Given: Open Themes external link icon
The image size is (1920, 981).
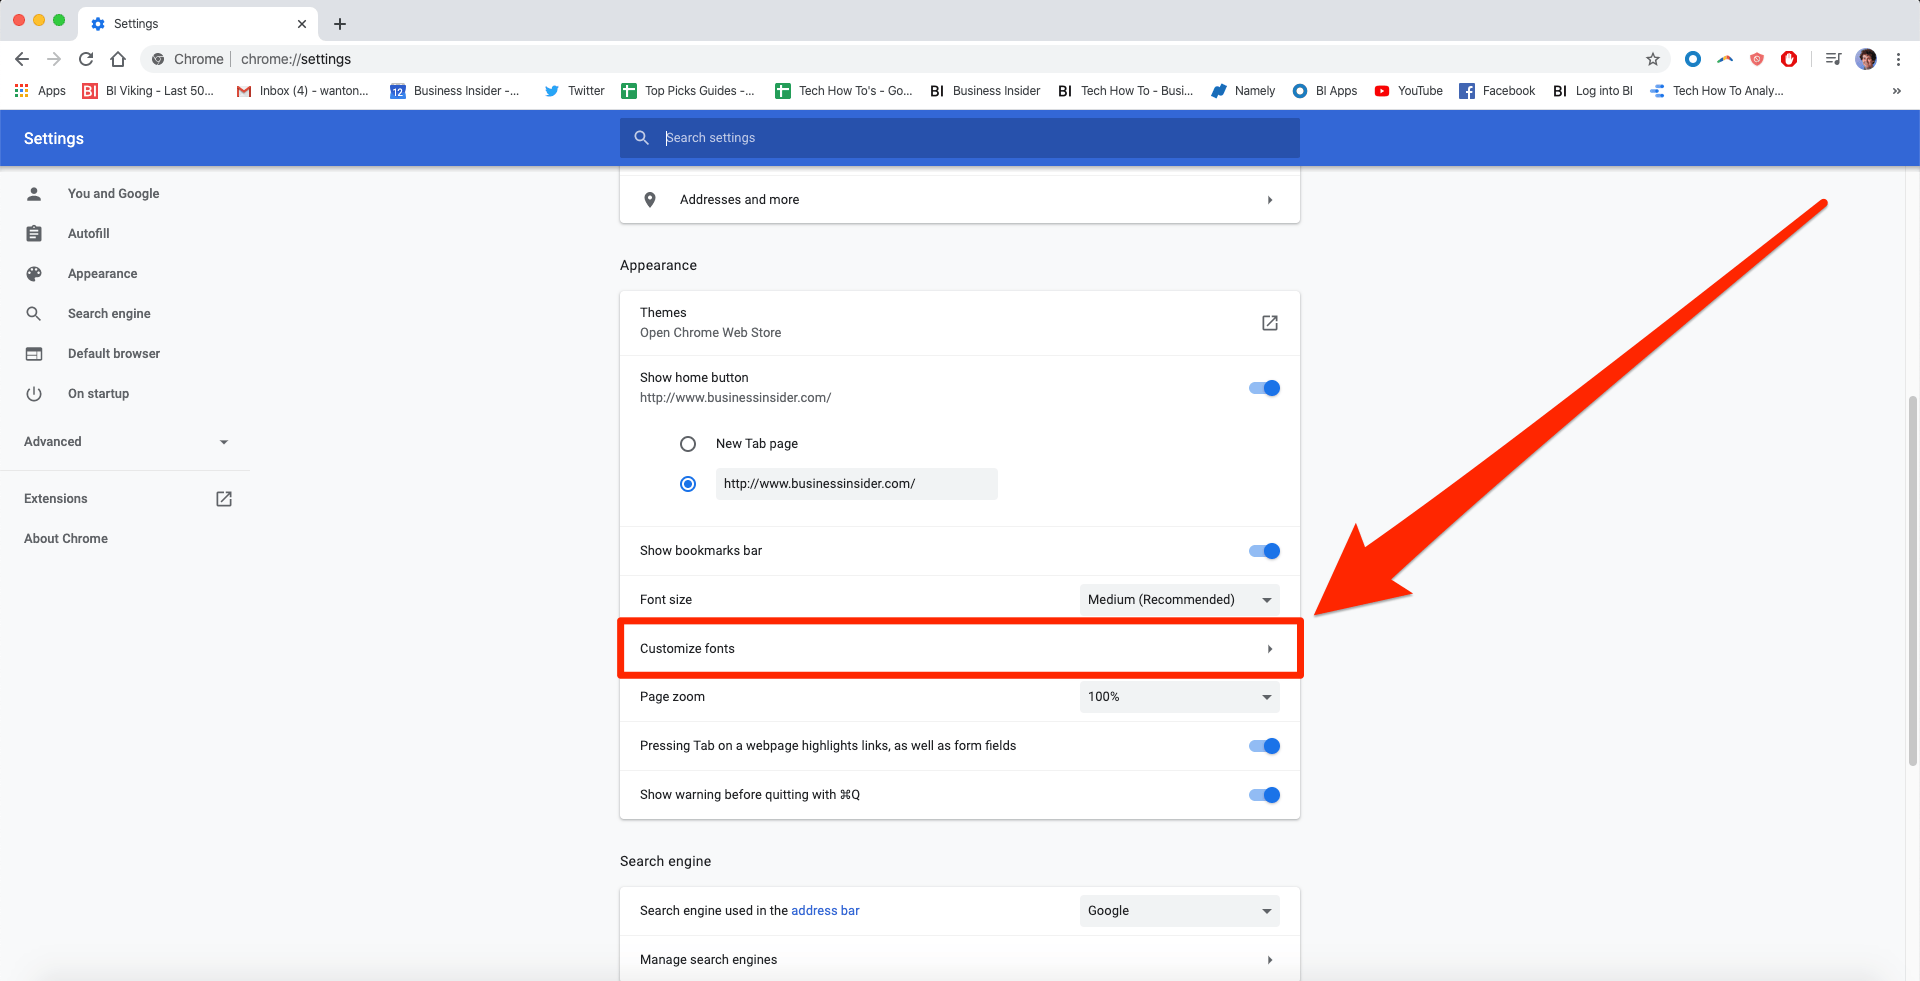Looking at the screenshot, I should 1270,323.
